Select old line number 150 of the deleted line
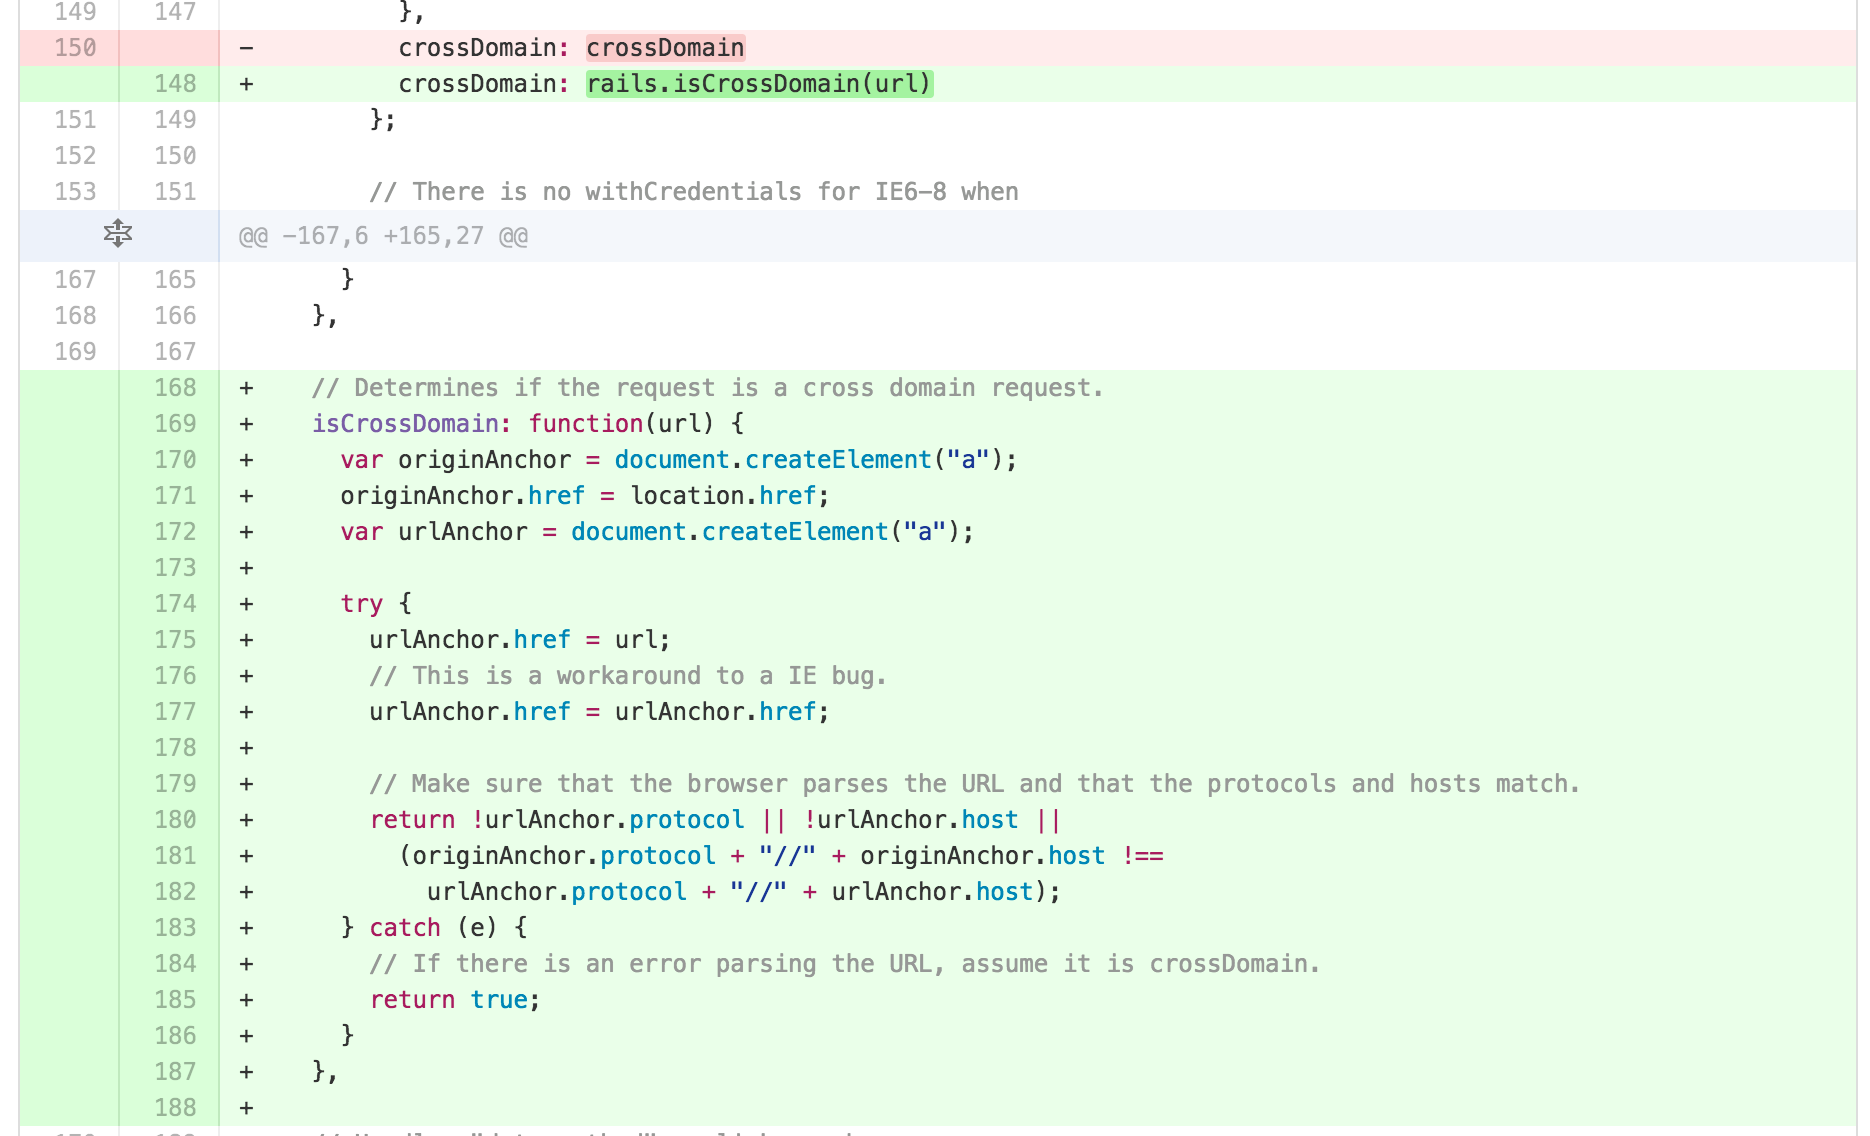Image resolution: width=1870 pixels, height=1136 pixels. click(x=75, y=48)
